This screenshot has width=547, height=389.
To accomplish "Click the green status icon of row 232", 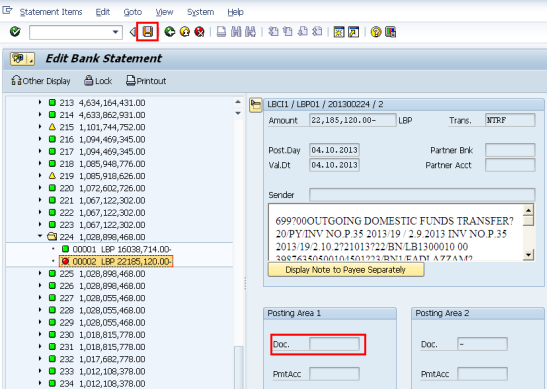I will coord(52,359).
